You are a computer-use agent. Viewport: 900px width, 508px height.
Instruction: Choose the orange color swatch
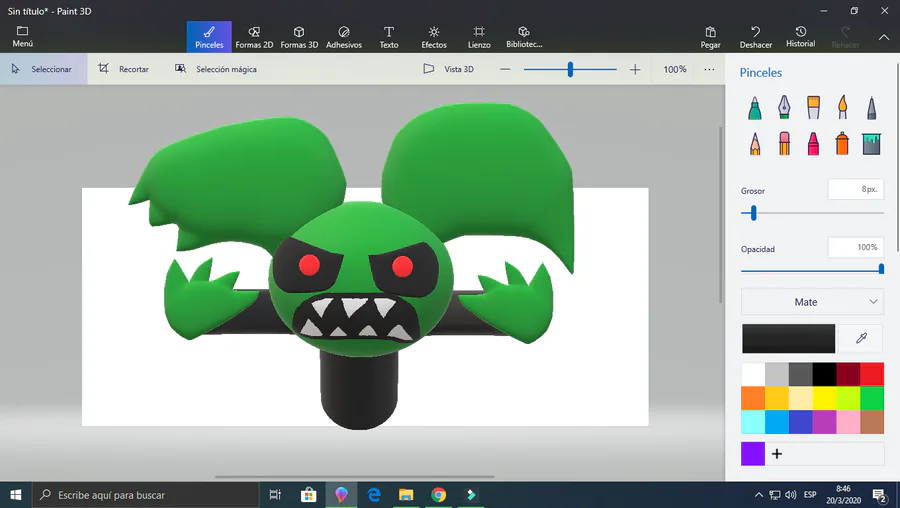pyautogui.click(x=753, y=398)
